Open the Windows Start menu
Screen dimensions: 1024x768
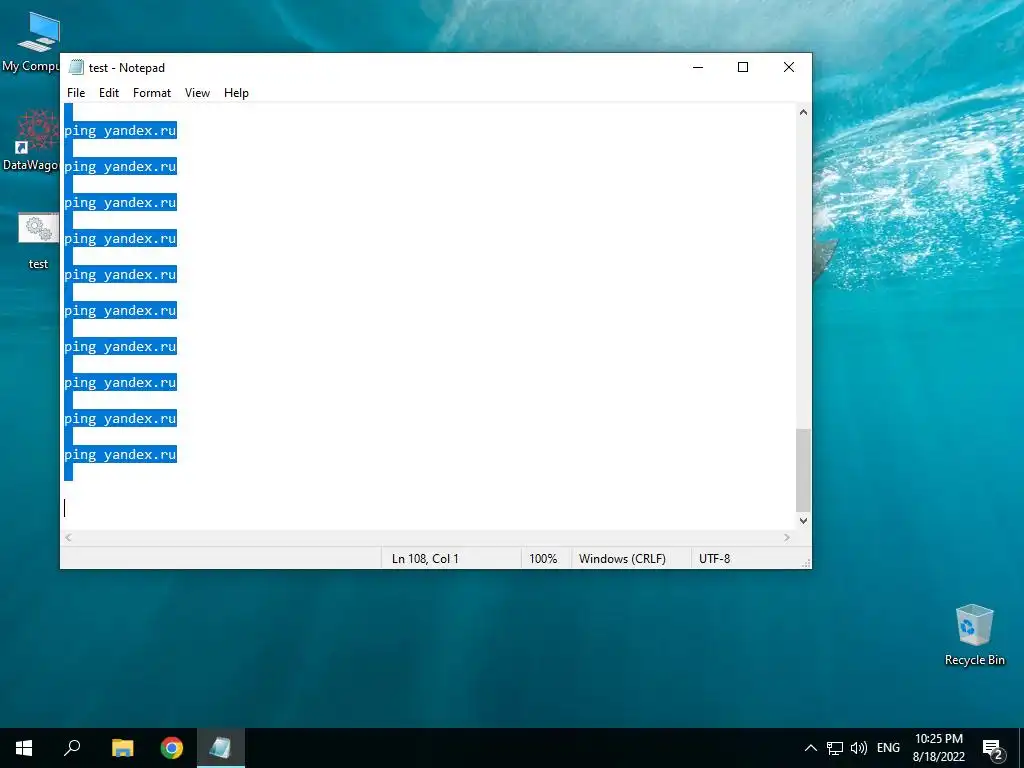click(x=24, y=748)
